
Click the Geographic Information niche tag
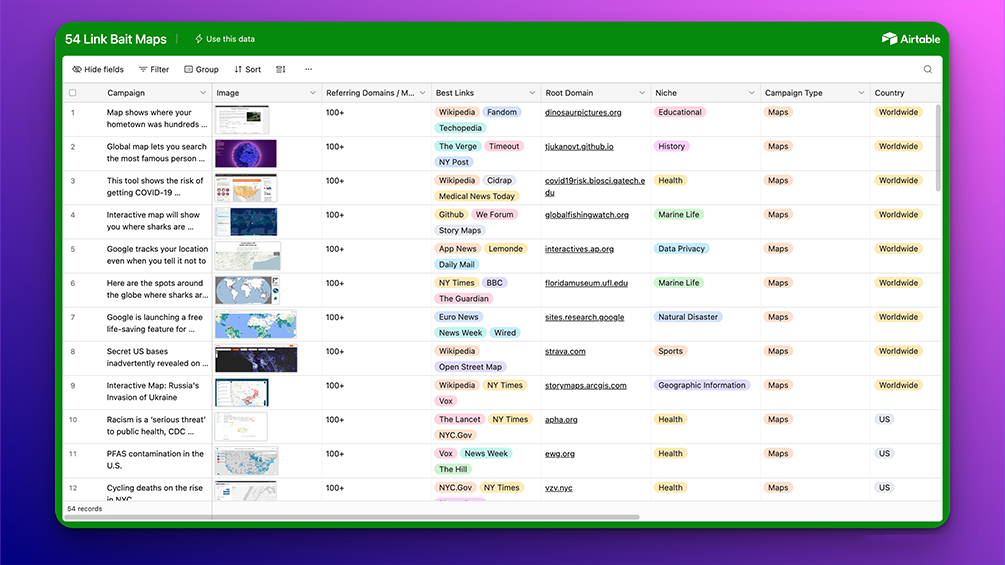click(702, 385)
